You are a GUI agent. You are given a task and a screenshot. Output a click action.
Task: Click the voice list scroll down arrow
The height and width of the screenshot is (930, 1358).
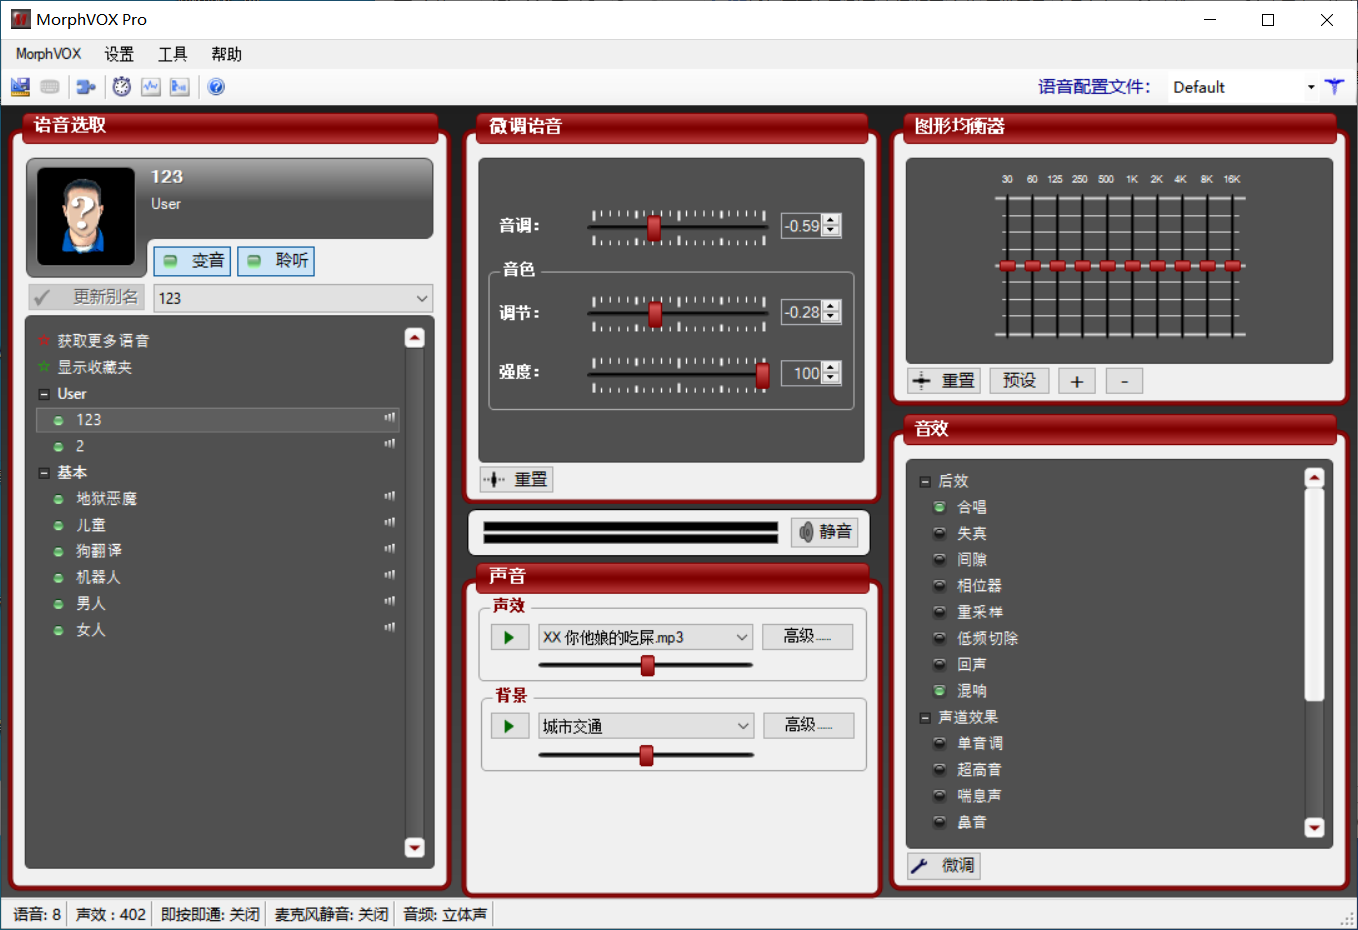click(x=414, y=848)
